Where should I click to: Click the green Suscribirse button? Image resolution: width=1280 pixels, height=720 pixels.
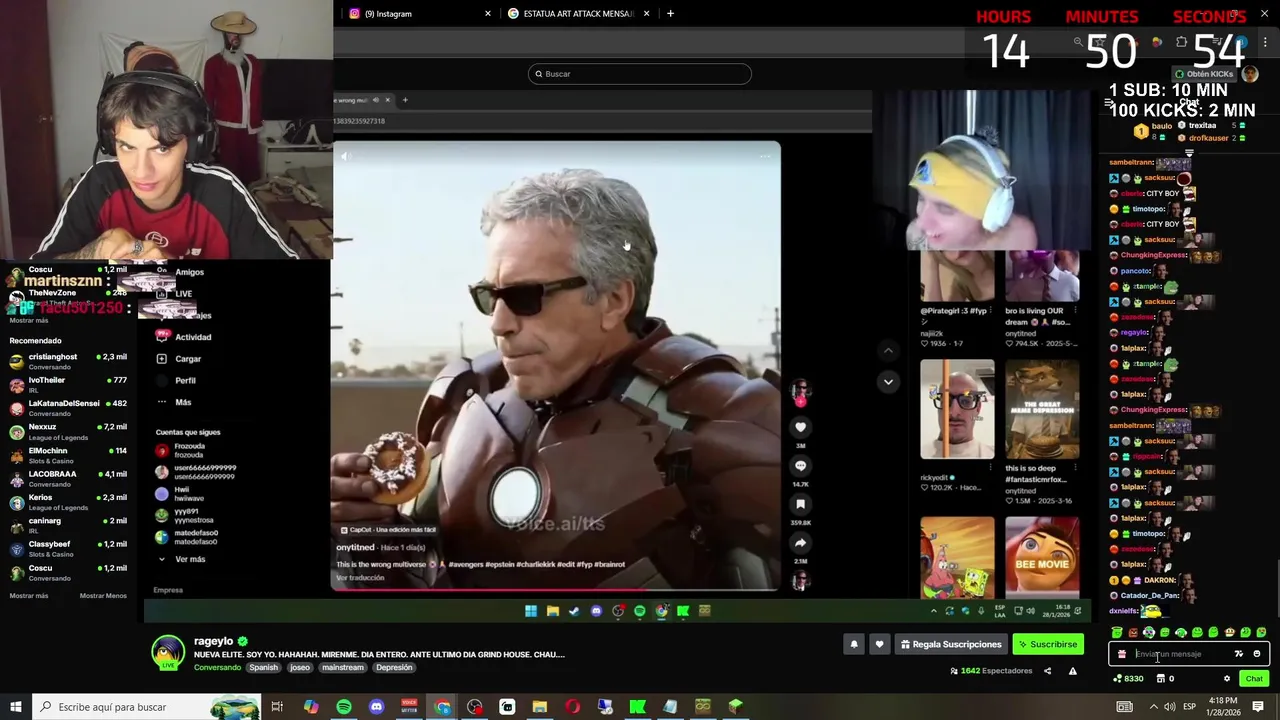coord(1048,645)
